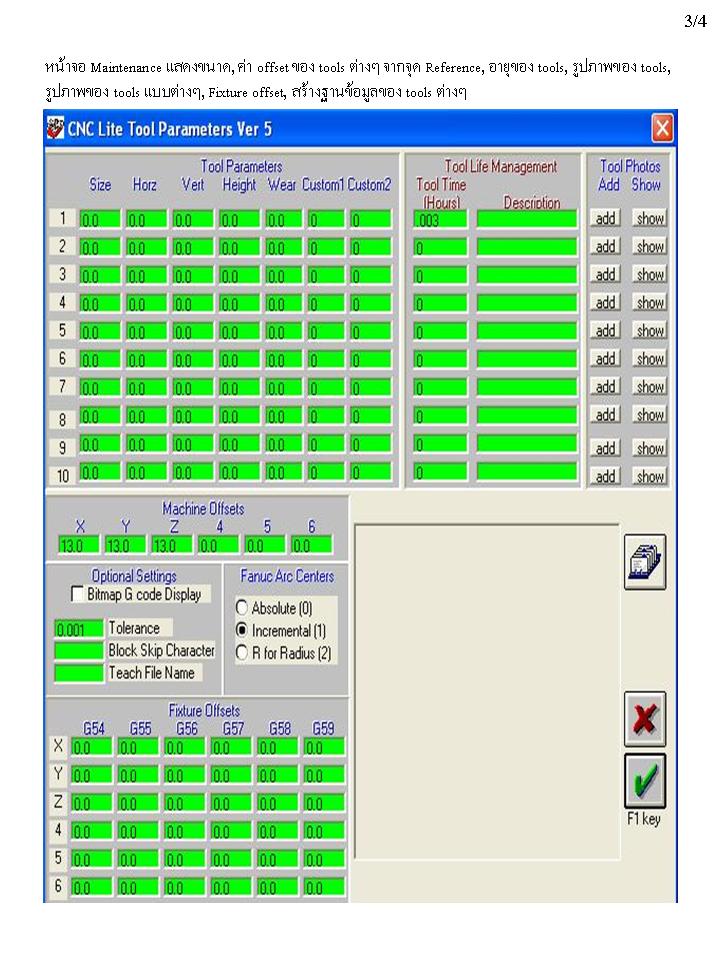Click the empty tool photo preview panel
Image resolution: width=720 pixels, height=960 pixels.
click(487, 692)
